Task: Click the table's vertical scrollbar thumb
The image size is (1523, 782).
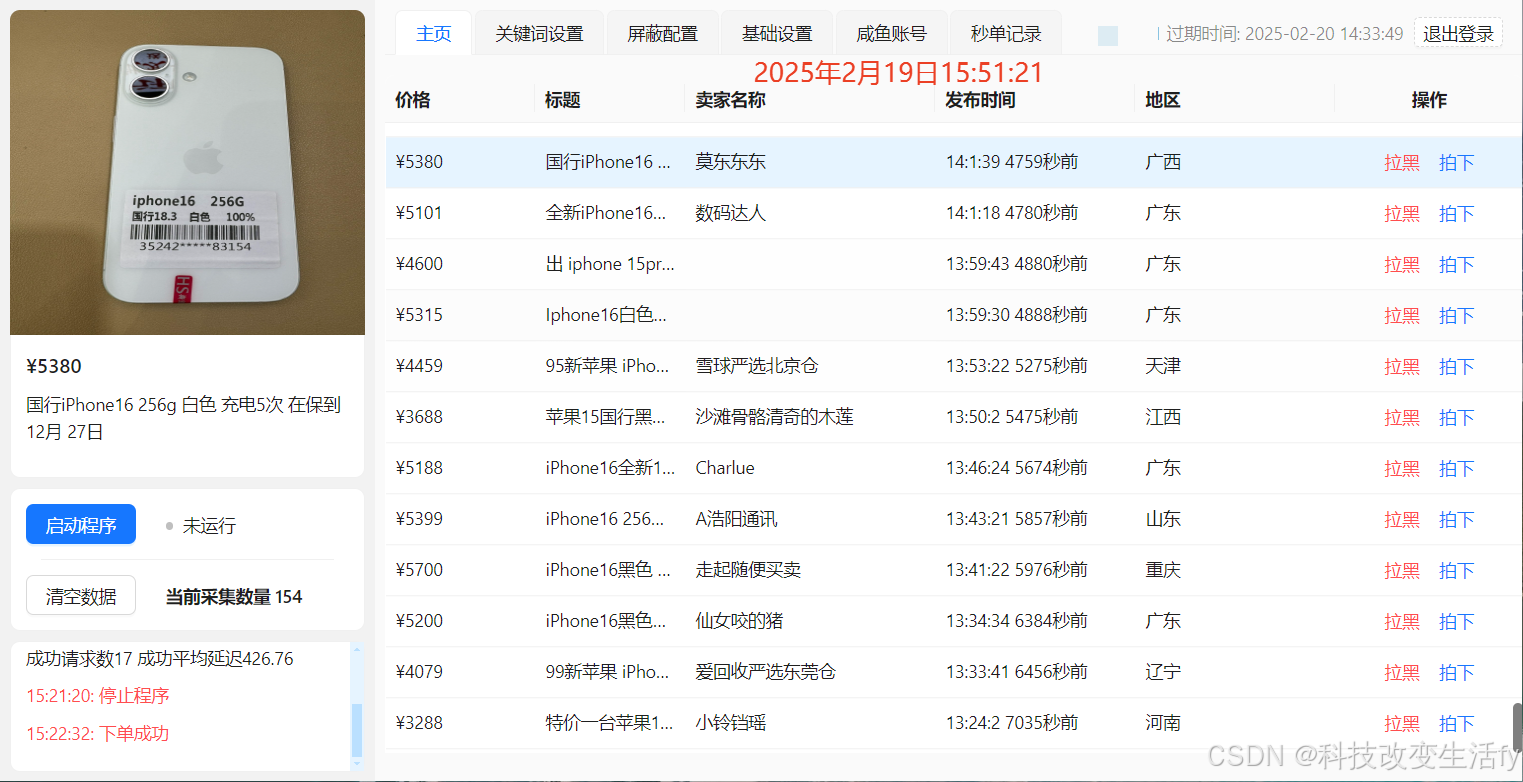Action: point(1517,727)
